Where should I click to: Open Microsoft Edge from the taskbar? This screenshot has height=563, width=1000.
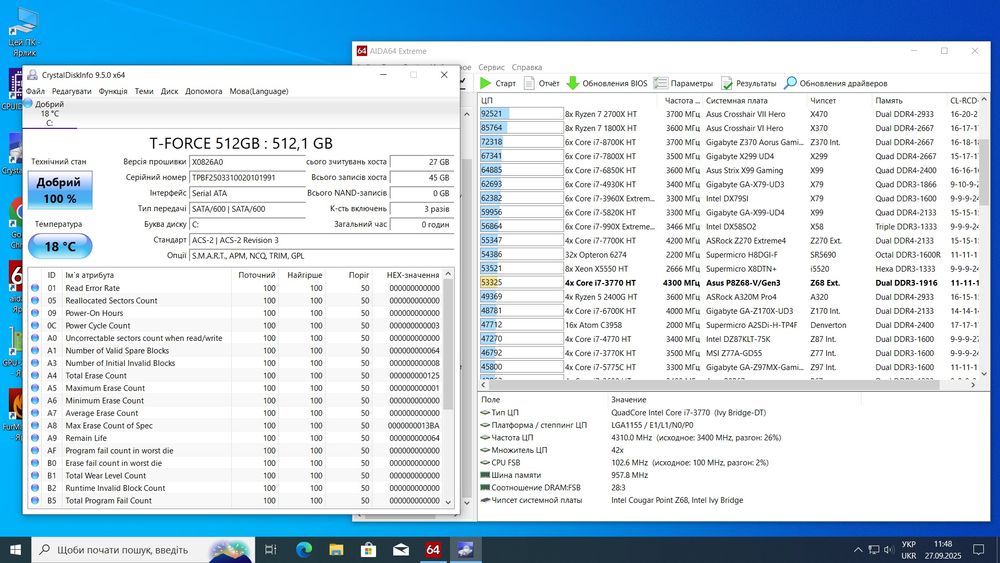point(304,550)
